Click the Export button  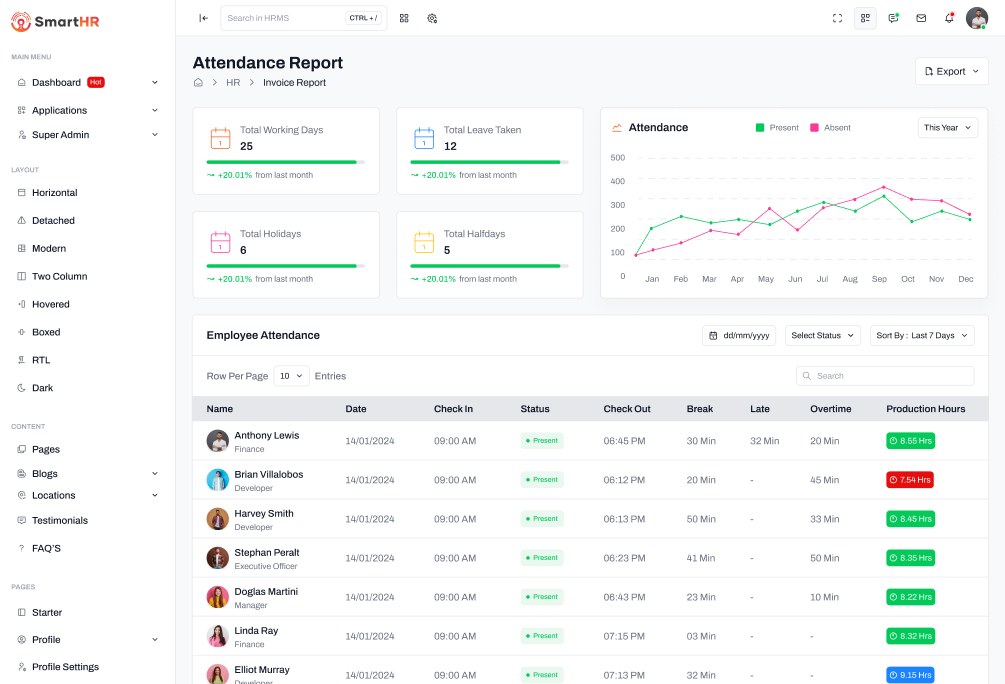[x=951, y=71]
